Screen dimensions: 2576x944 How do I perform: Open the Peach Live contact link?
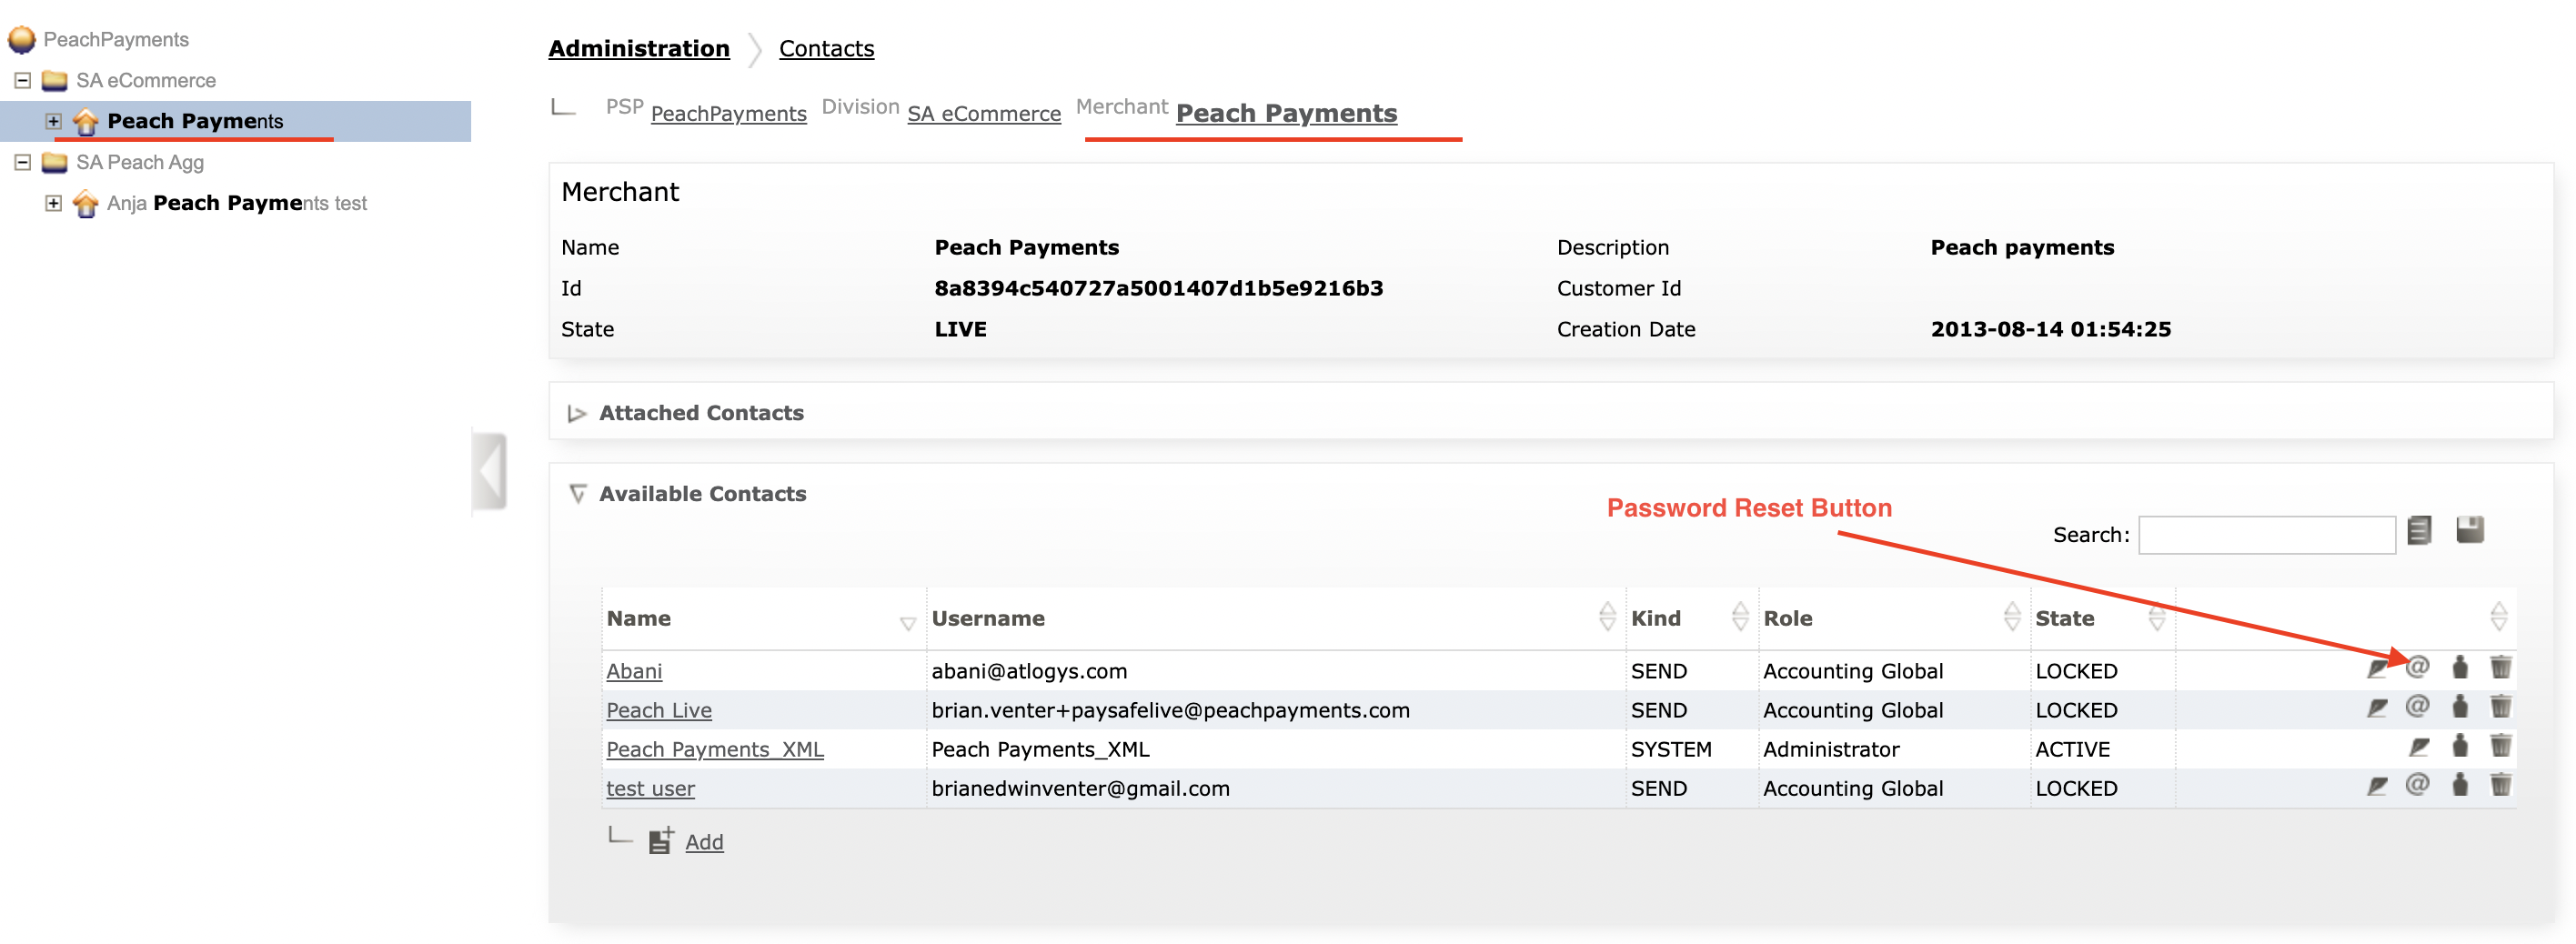pos(659,710)
